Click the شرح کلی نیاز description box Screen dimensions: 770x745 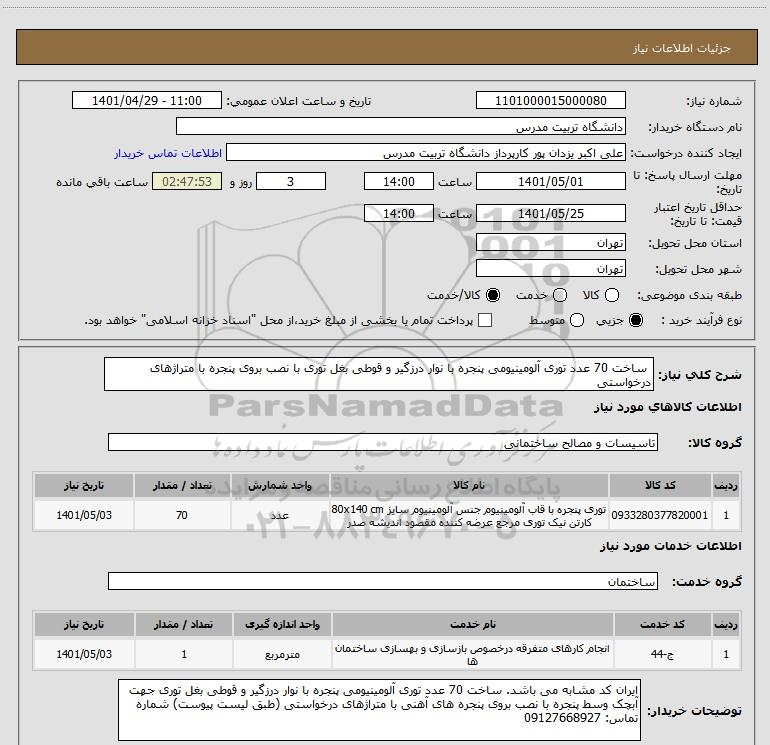point(379,374)
